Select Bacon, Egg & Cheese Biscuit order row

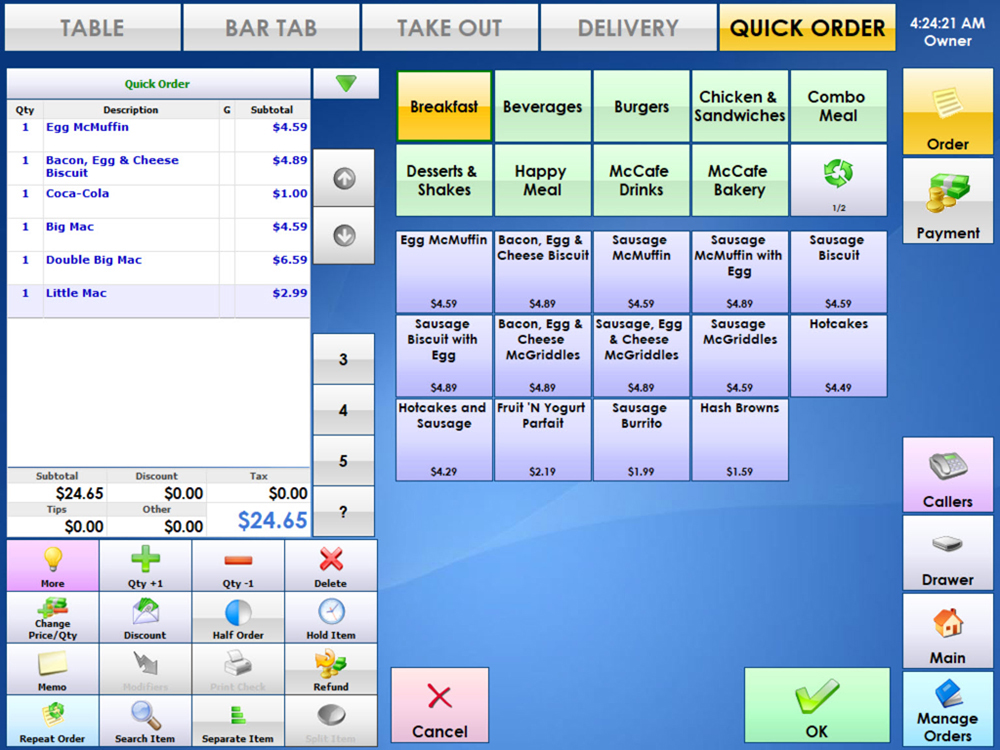click(159, 168)
